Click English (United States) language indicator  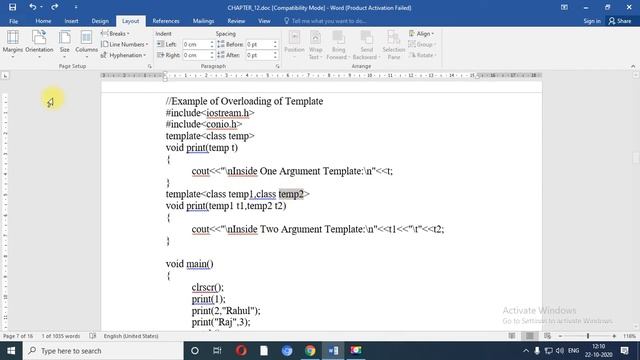point(131,336)
